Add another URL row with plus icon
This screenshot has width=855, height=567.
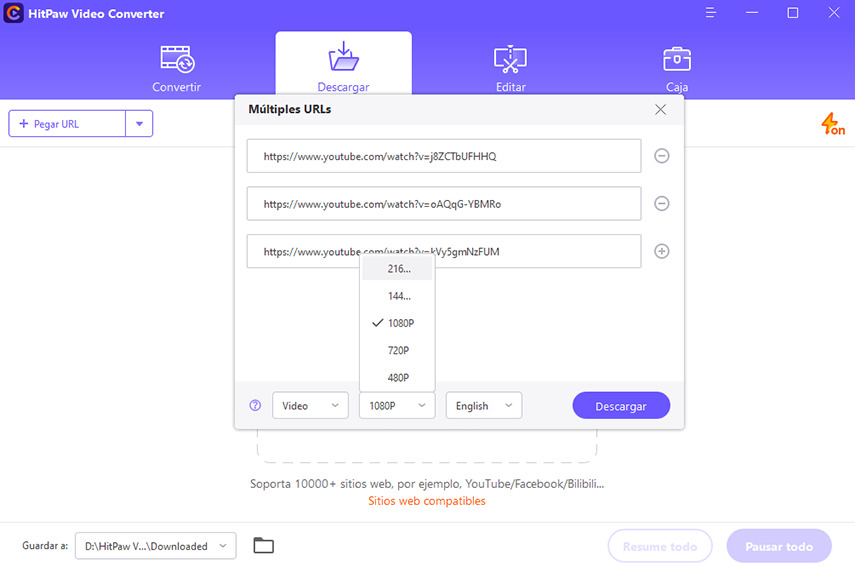click(661, 251)
